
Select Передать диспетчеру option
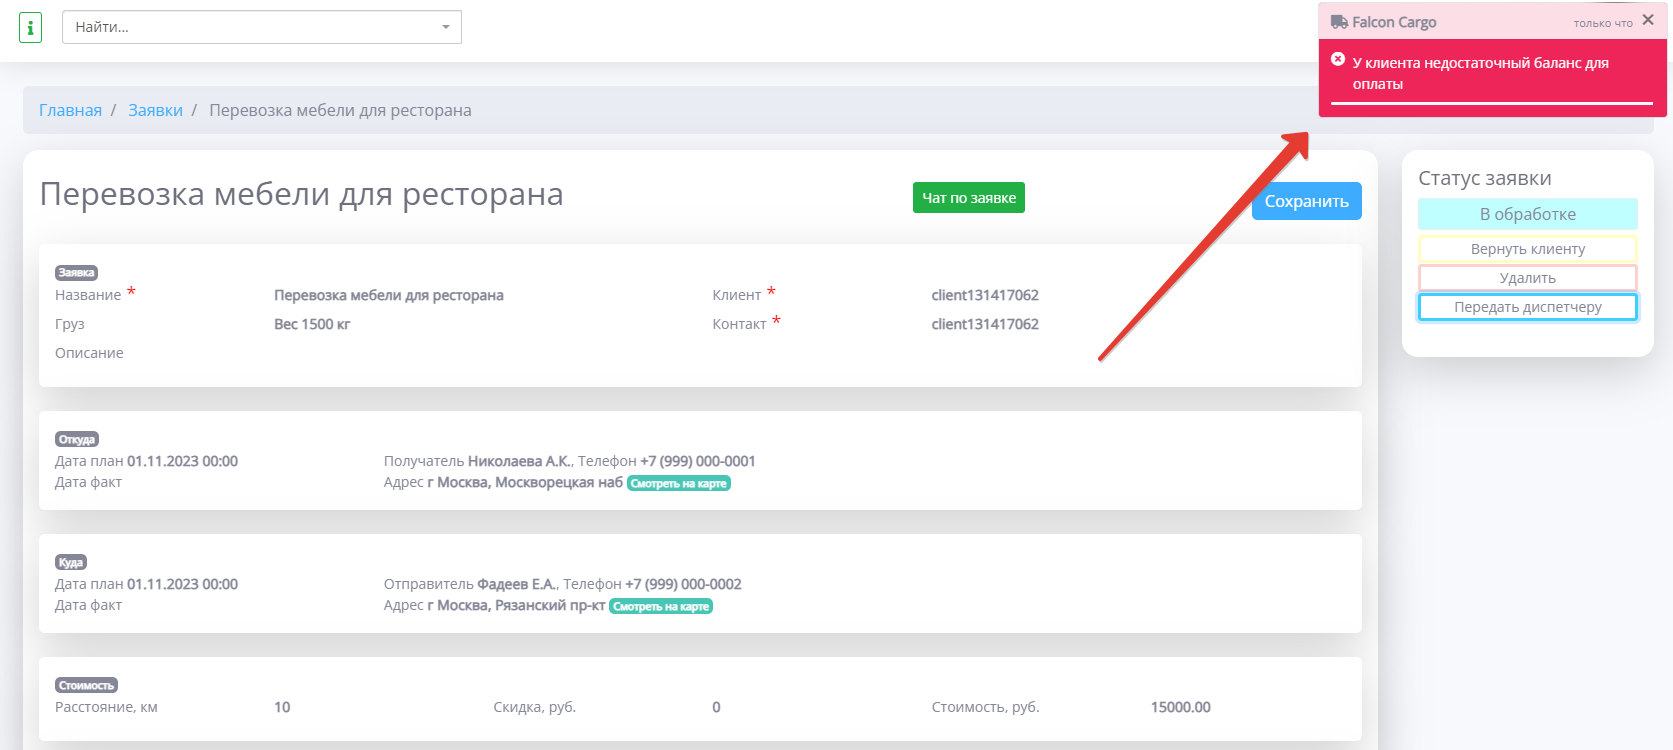pos(1527,307)
